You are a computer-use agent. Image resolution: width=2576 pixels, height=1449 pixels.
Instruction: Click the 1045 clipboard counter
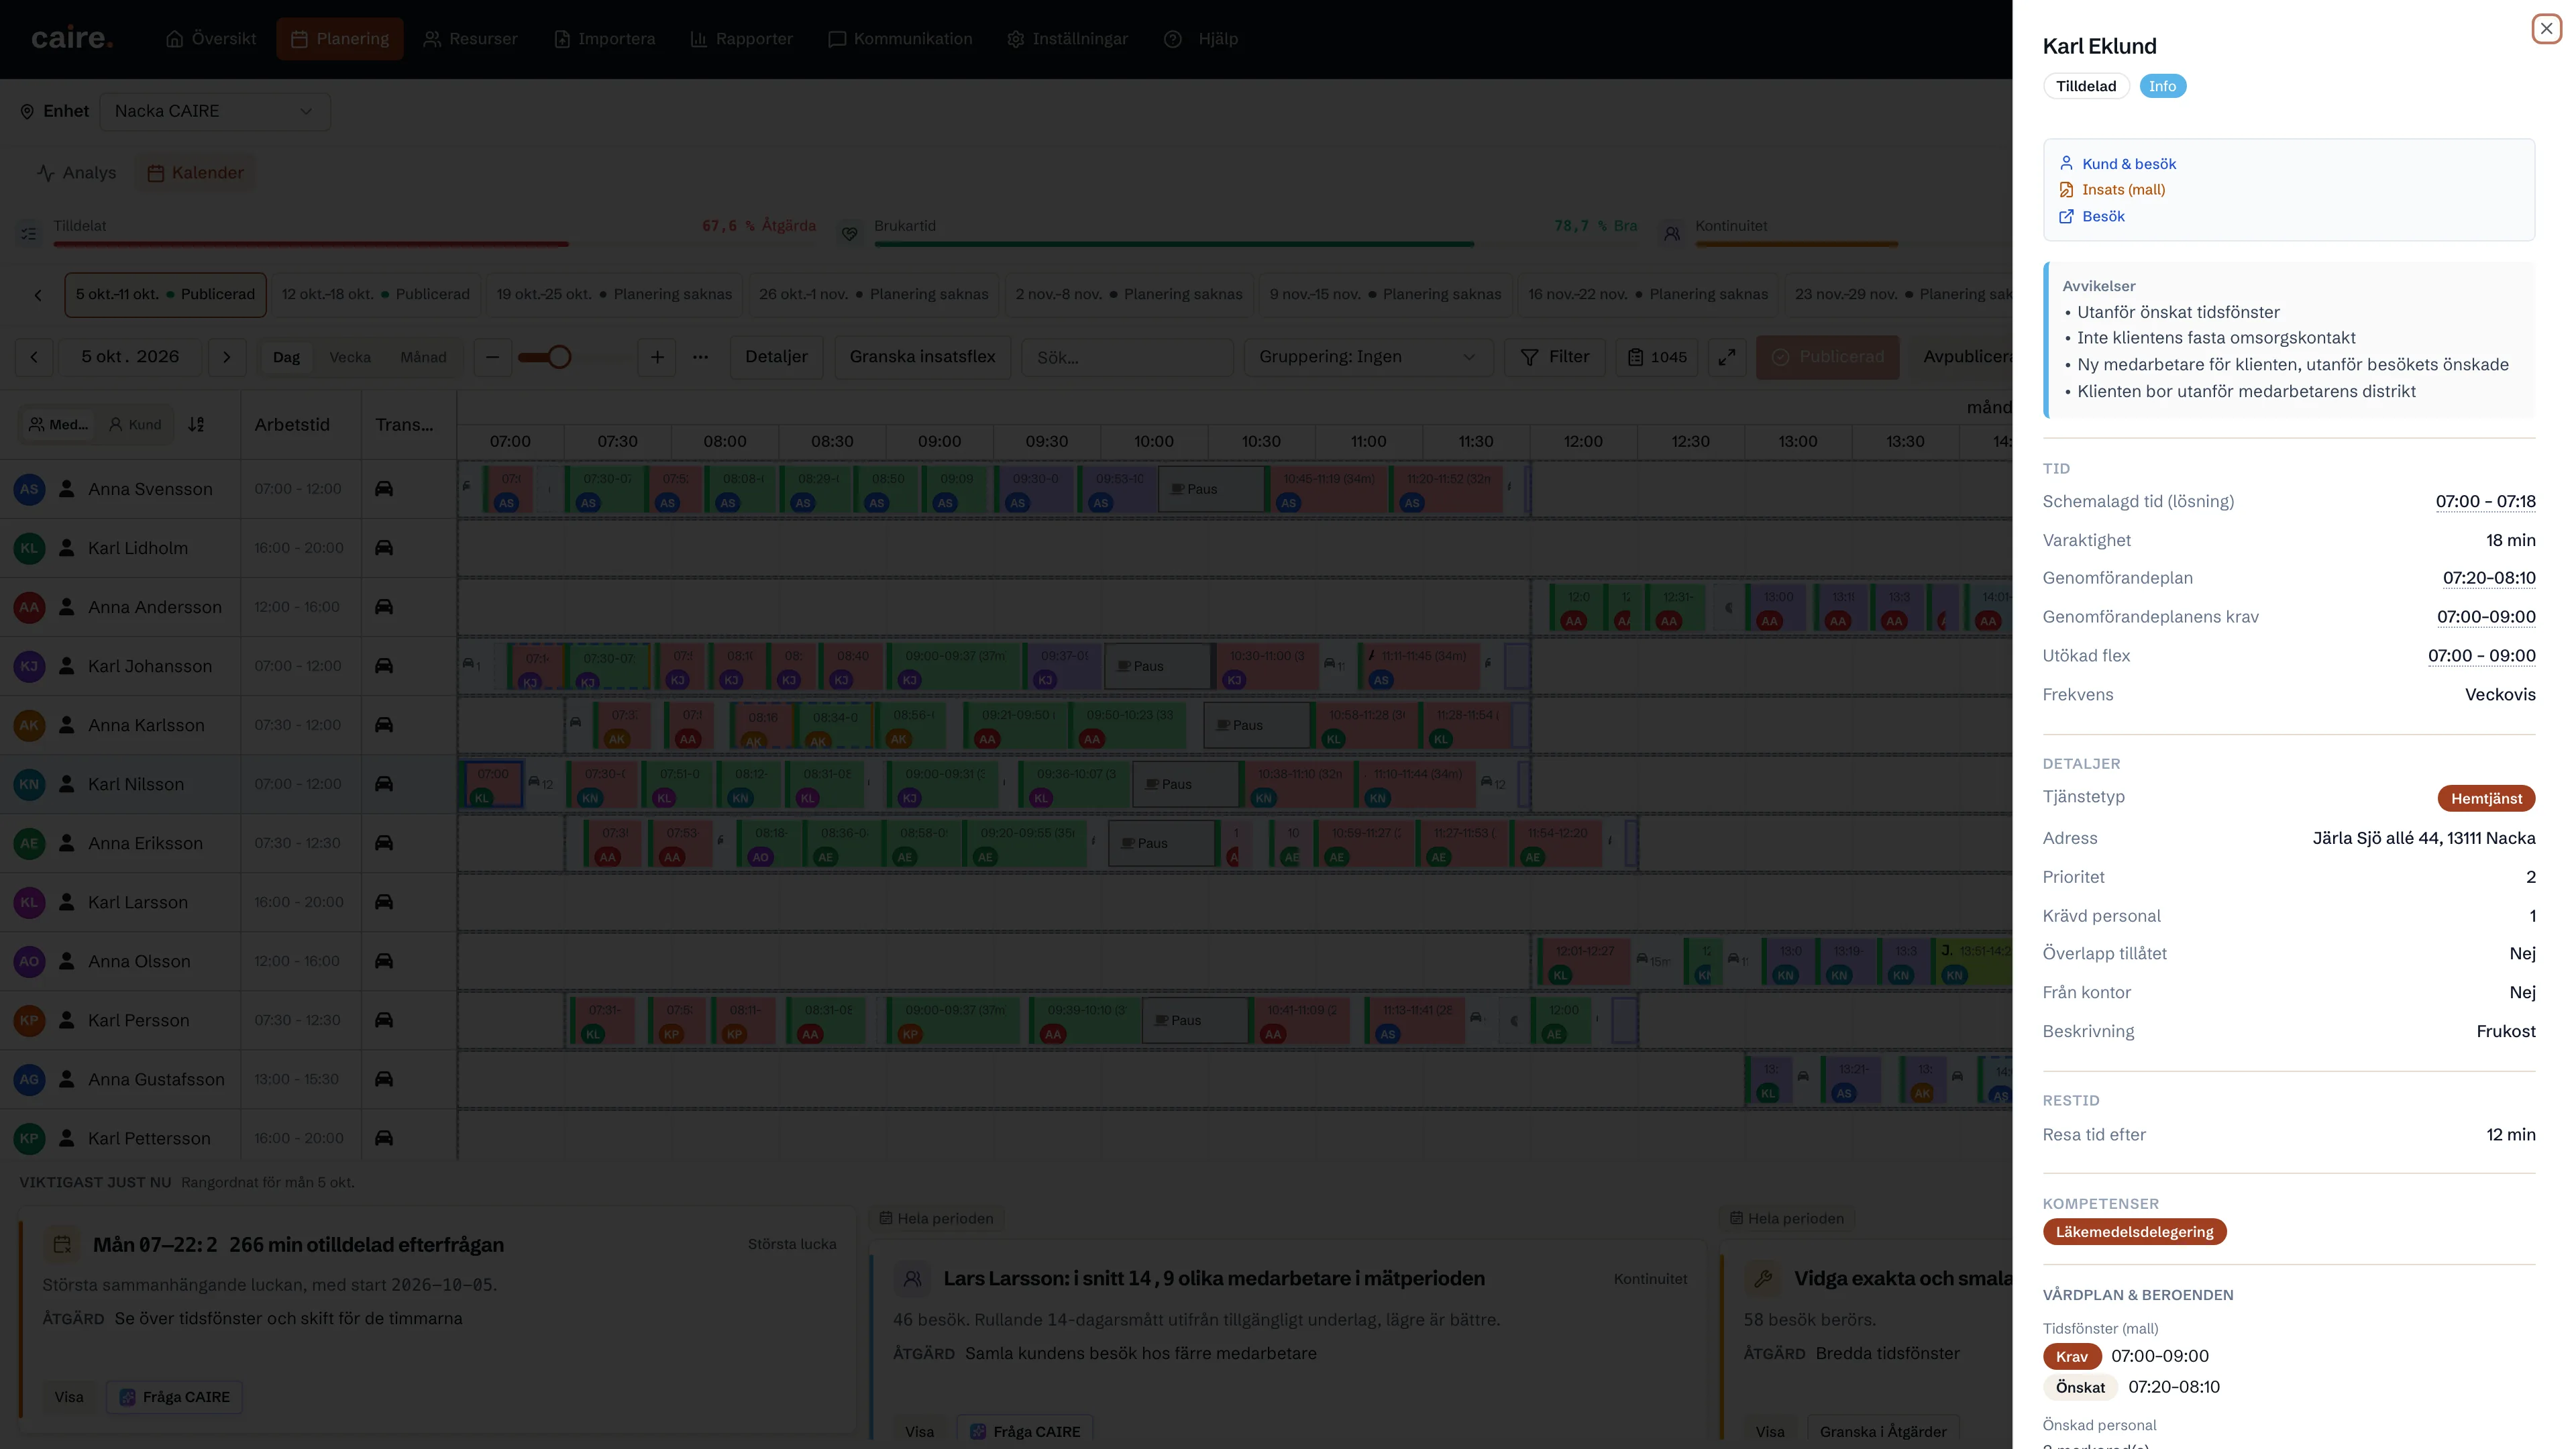tap(1657, 357)
